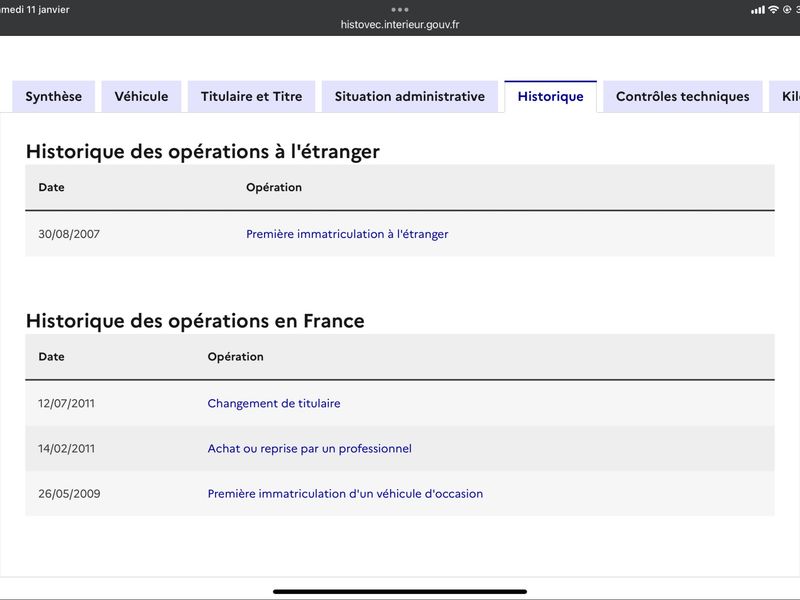Click Première immatriculation à l'étranger link
This screenshot has height=600, width=800.
[x=347, y=234]
